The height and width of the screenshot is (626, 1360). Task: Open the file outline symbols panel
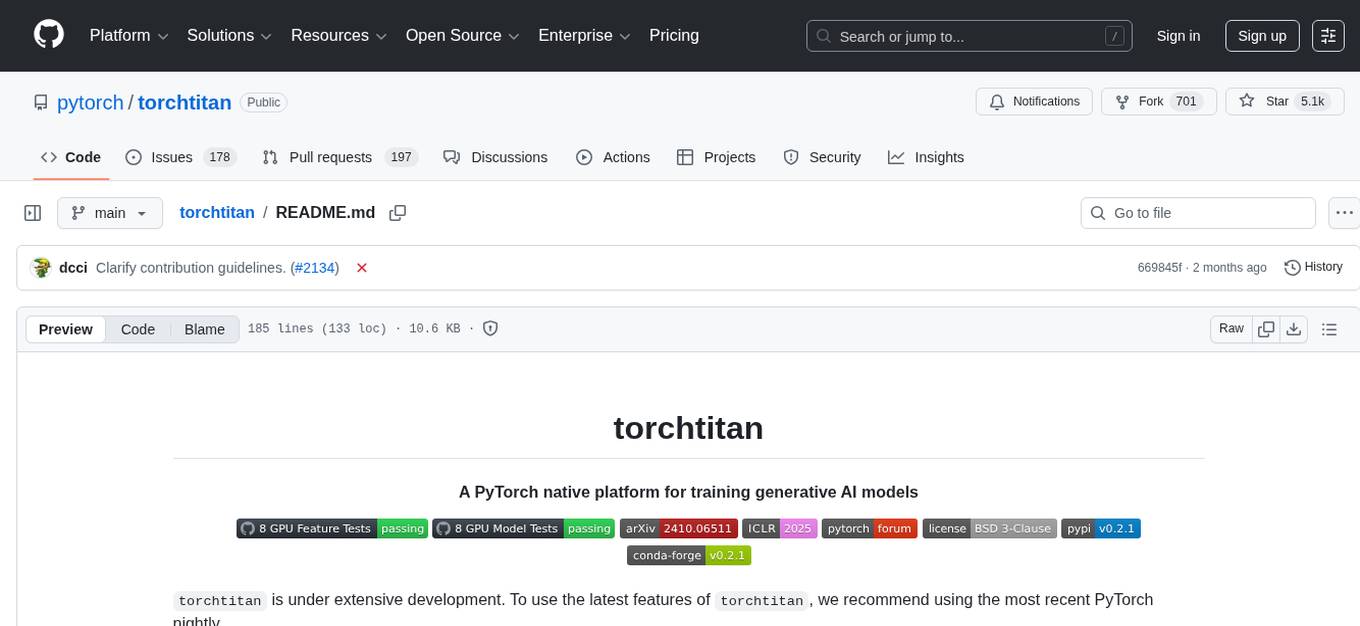tap(1330, 328)
